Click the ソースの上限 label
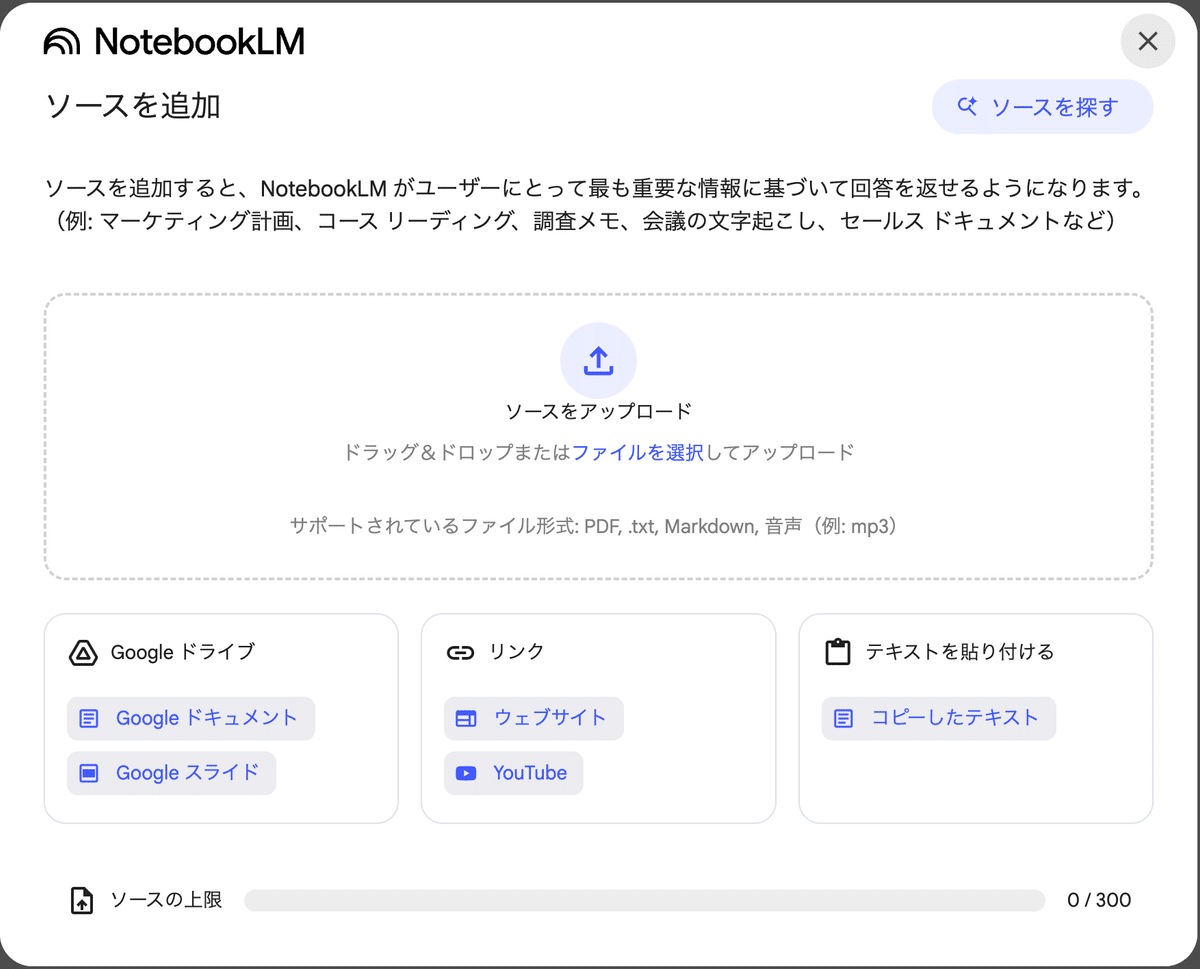The image size is (1200, 969). coord(166,900)
